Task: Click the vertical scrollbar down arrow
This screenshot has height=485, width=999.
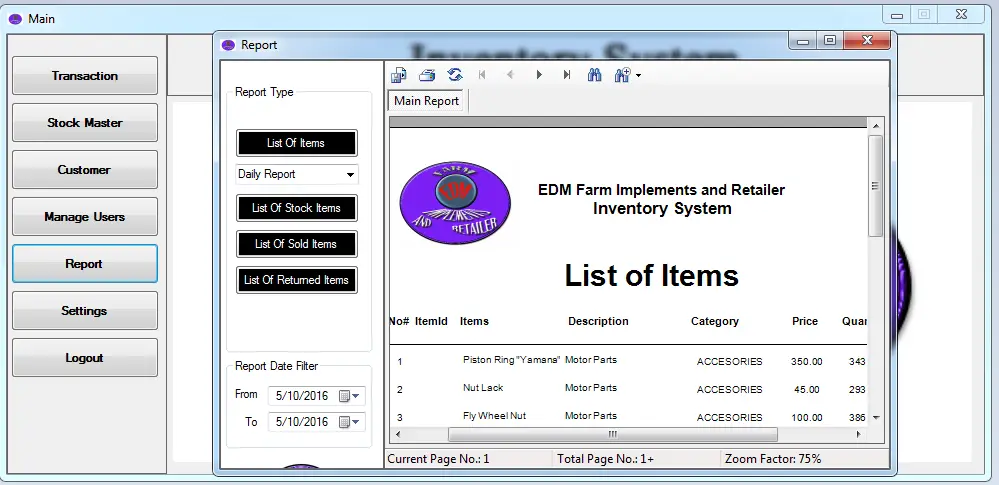Action: click(x=875, y=418)
